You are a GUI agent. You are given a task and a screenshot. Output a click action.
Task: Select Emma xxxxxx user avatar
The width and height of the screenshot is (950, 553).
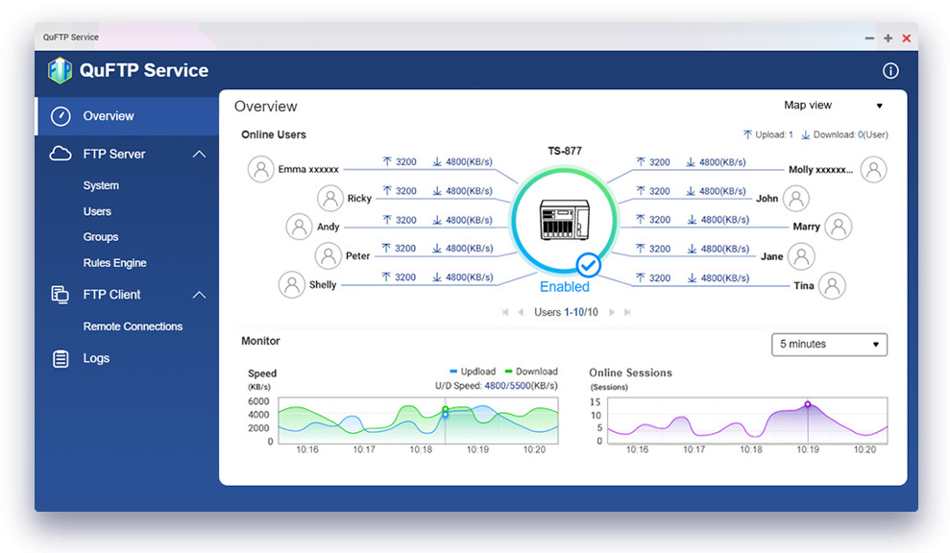click(x=261, y=169)
